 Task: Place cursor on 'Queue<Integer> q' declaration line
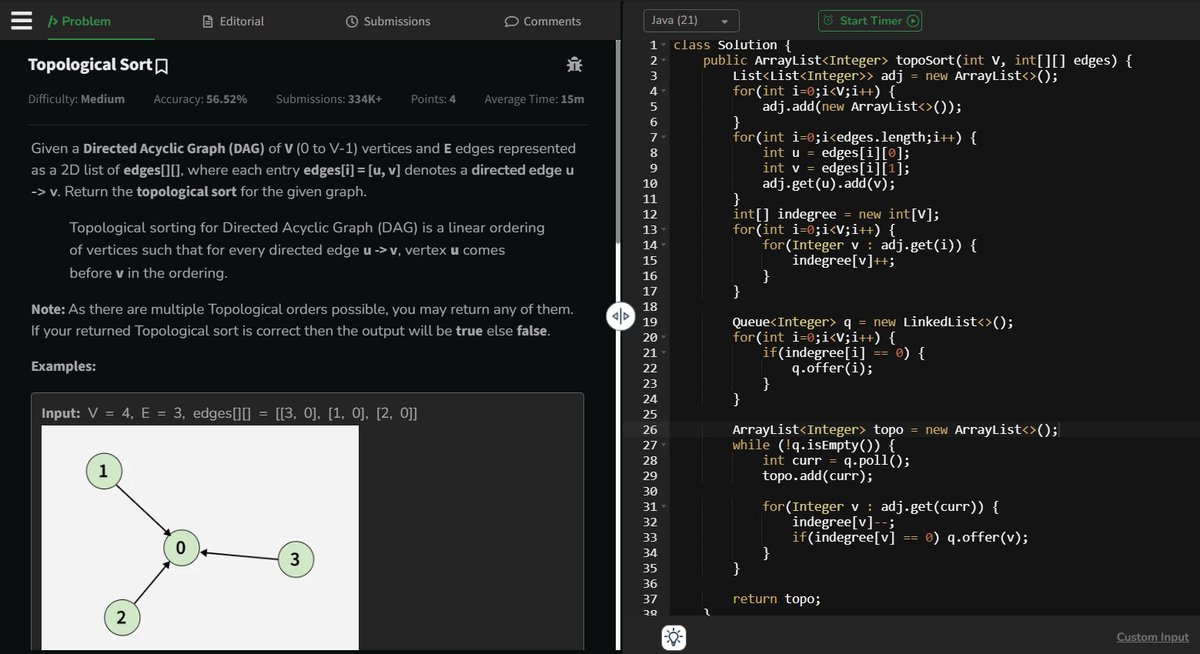[x=873, y=322]
